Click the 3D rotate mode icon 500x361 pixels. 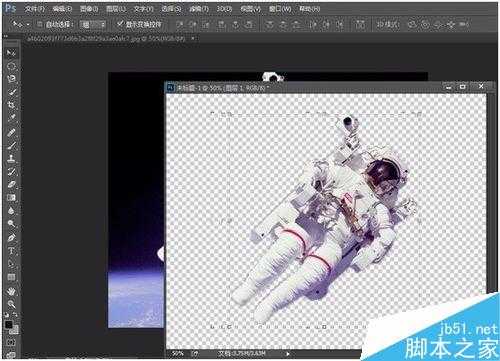[x=412, y=24]
